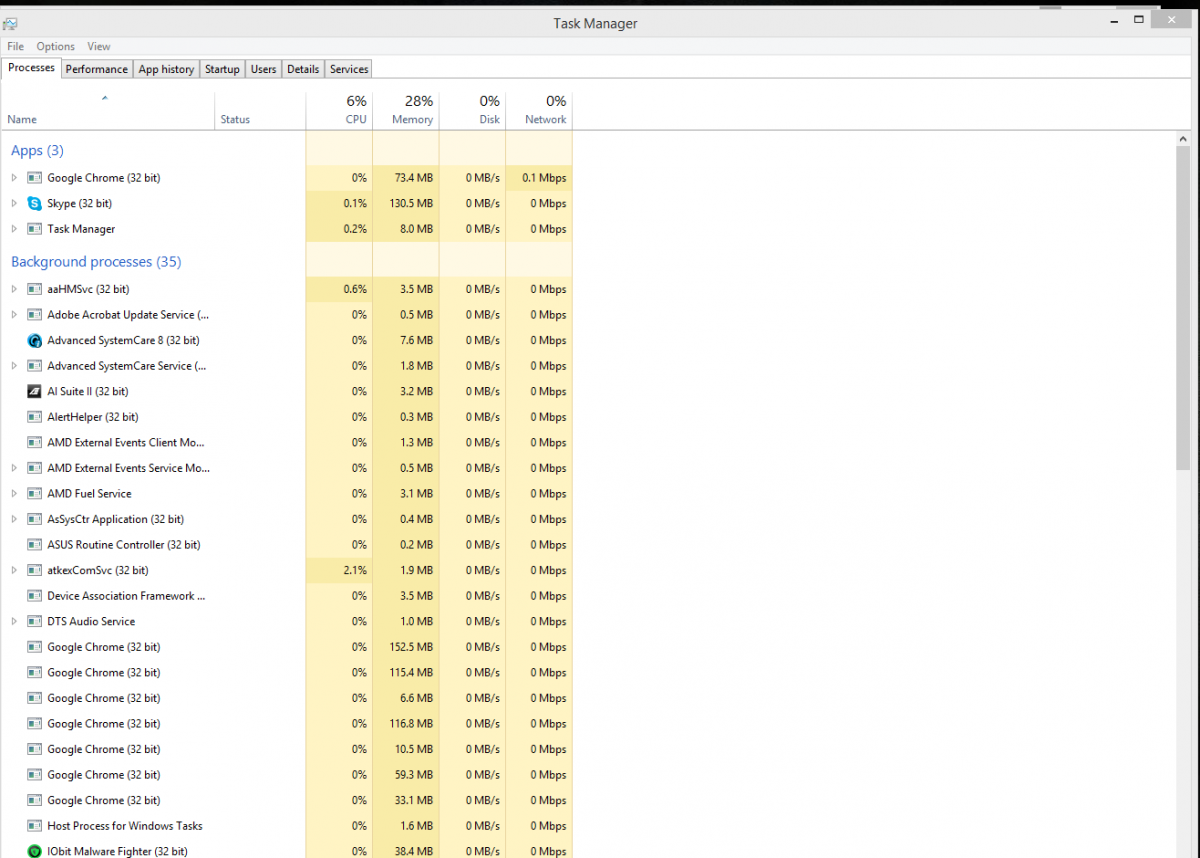Expand the aaHMSvc process

pyautogui.click(x=14, y=289)
